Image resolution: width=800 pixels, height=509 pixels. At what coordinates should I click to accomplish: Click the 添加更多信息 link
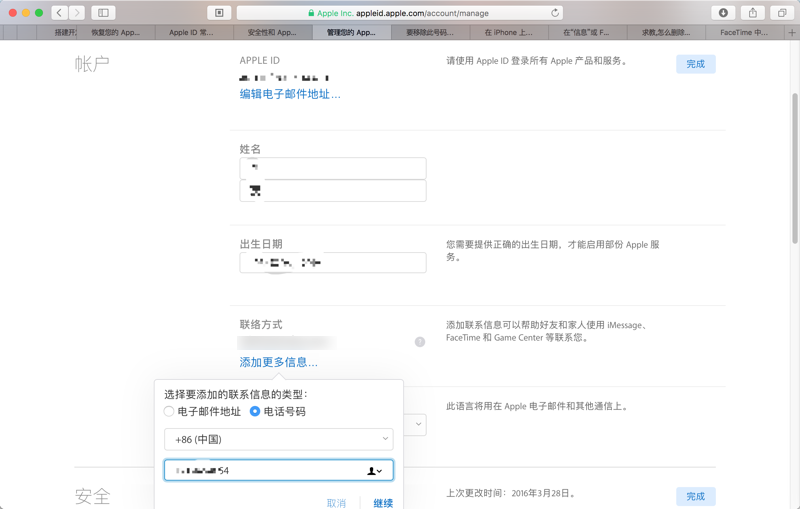(x=279, y=362)
